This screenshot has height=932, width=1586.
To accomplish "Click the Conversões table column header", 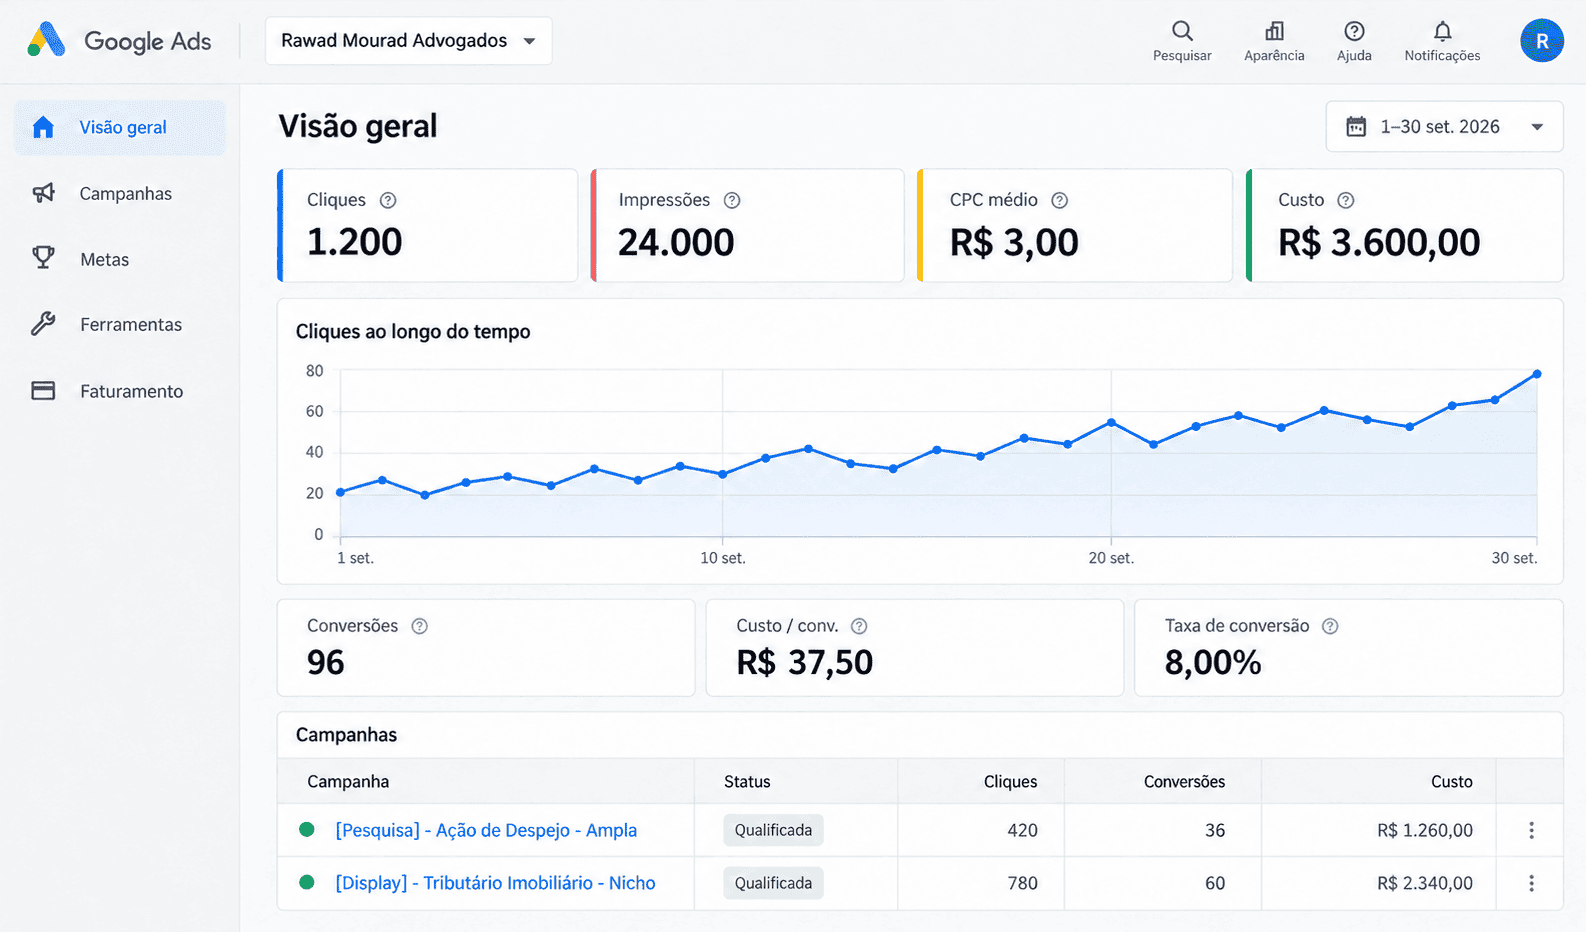I will [x=1184, y=782].
